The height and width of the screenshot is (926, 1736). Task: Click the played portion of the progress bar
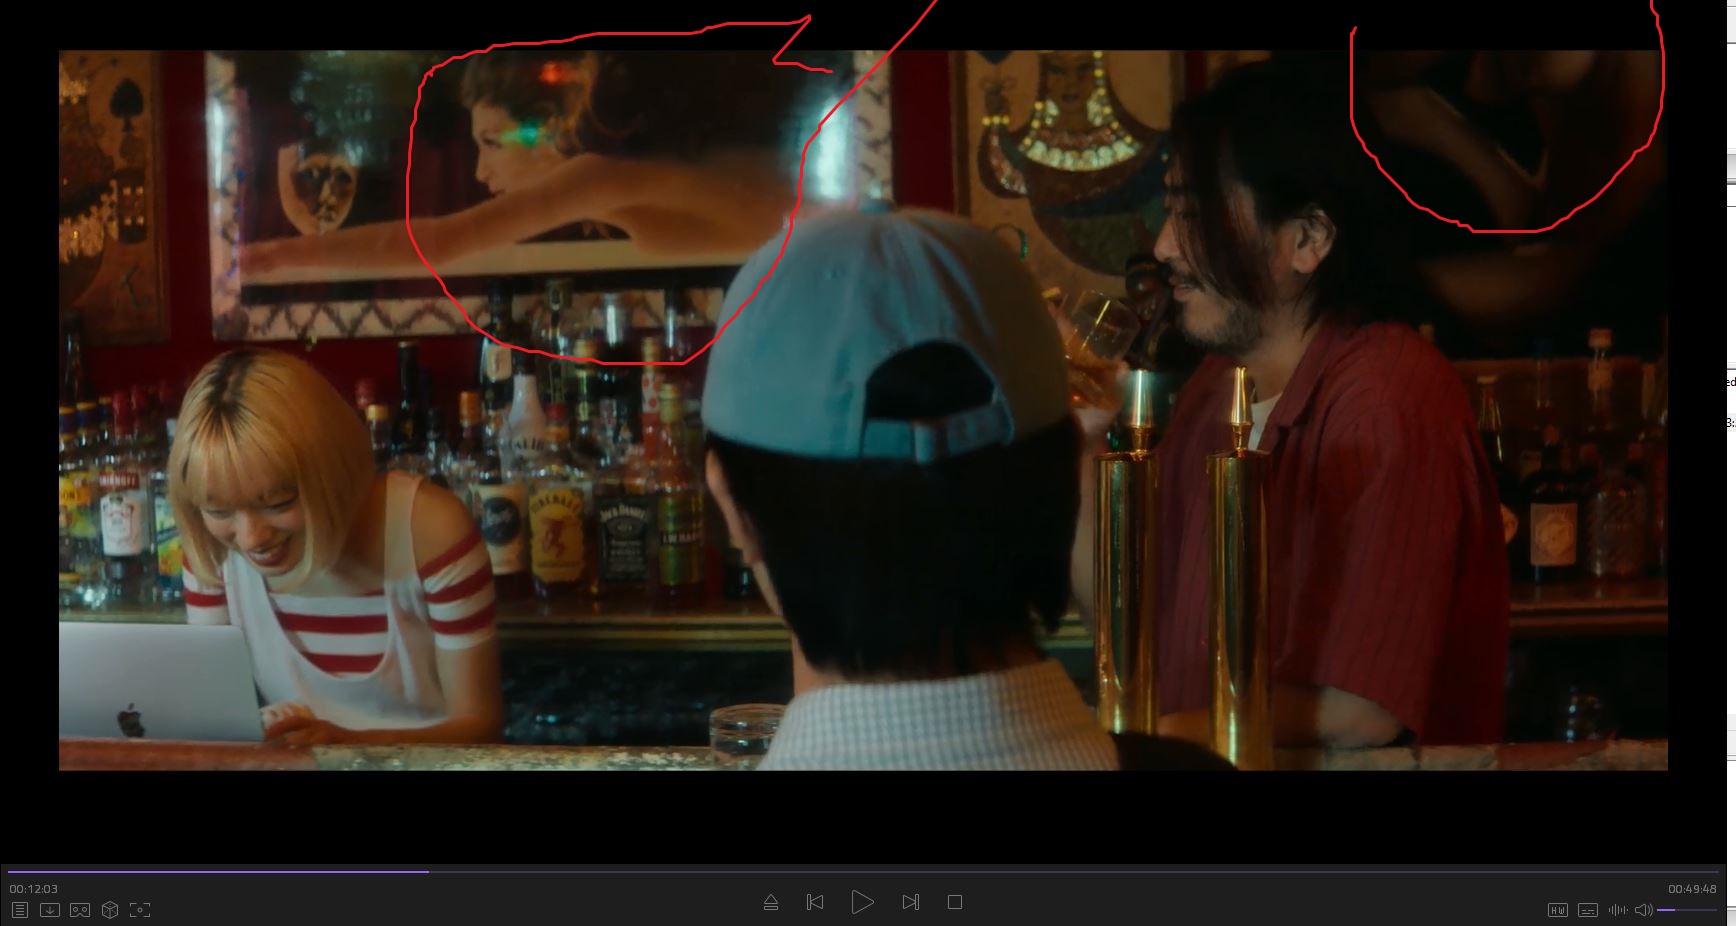coord(200,872)
